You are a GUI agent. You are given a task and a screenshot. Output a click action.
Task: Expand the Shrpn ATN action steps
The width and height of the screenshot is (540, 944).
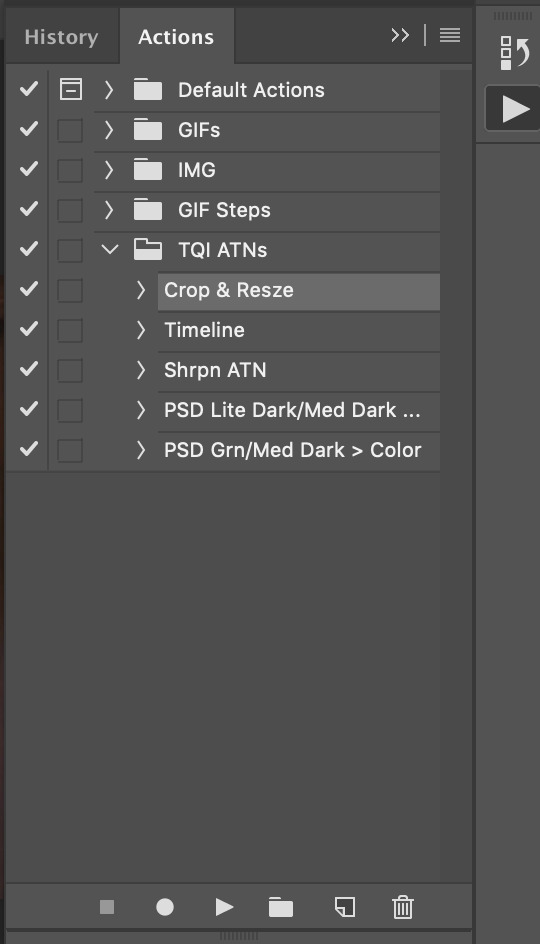pyautogui.click(x=141, y=370)
